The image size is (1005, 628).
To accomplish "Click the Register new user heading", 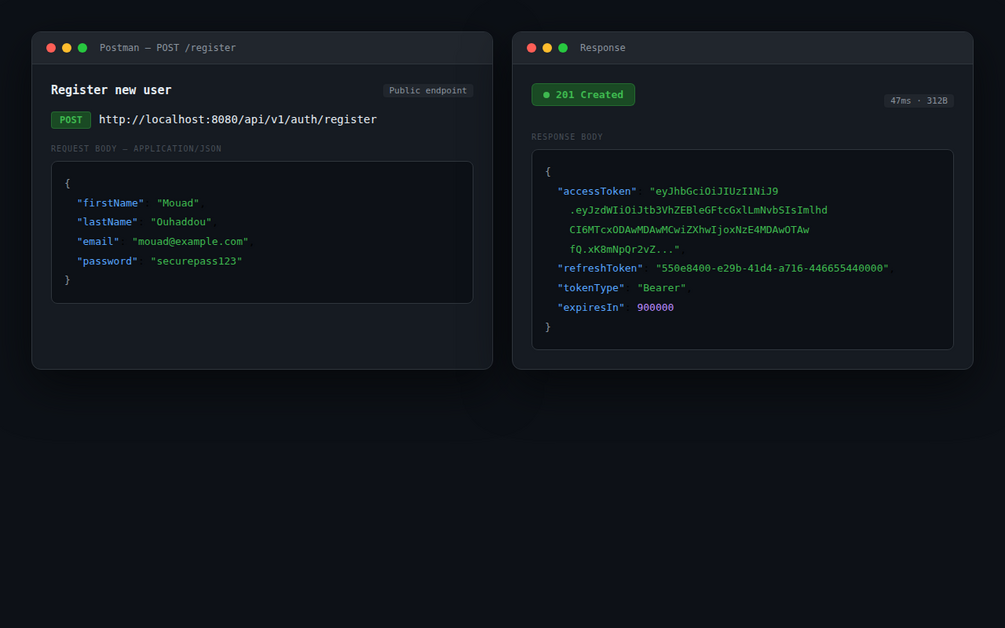I will [112, 90].
